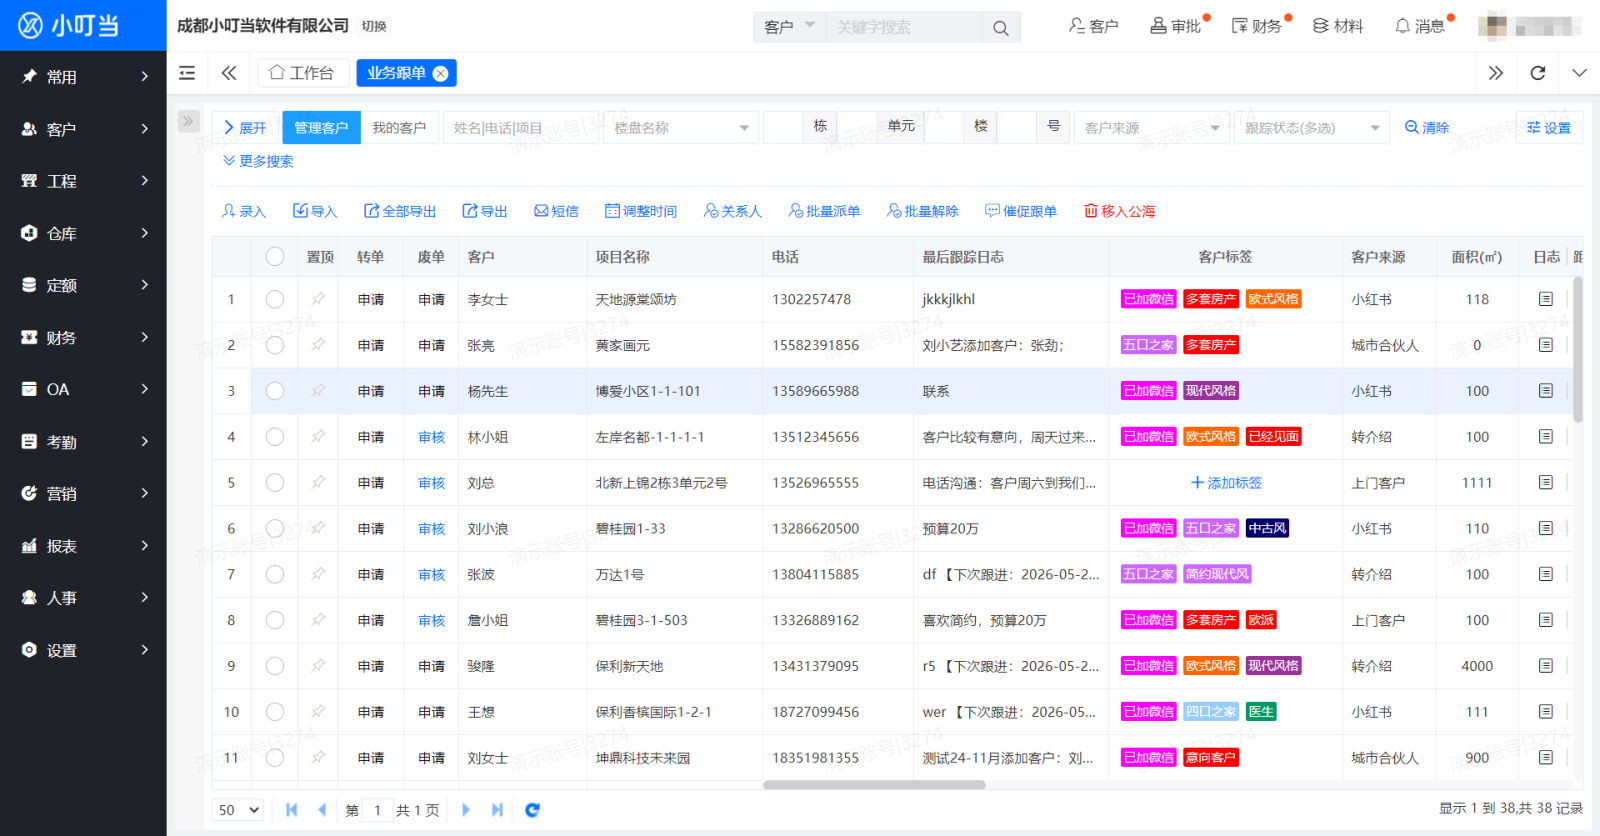Open the 材料 icon in top header

pyautogui.click(x=1338, y=26)
